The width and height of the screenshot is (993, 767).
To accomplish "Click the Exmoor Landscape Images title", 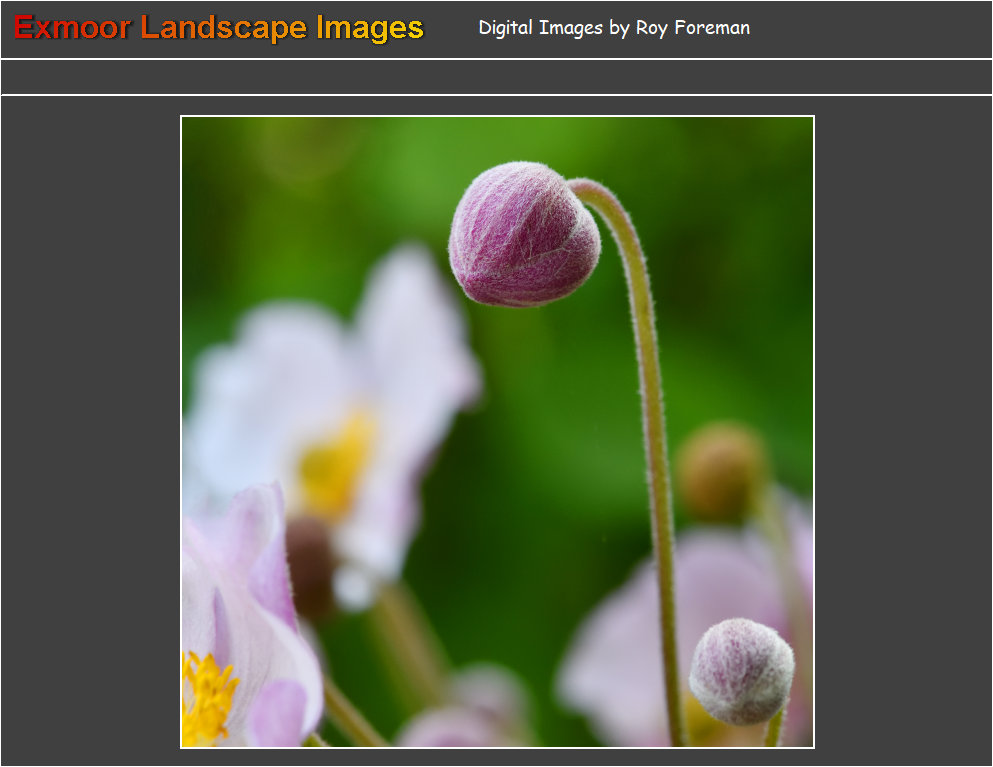I will (x=219, y=28).
